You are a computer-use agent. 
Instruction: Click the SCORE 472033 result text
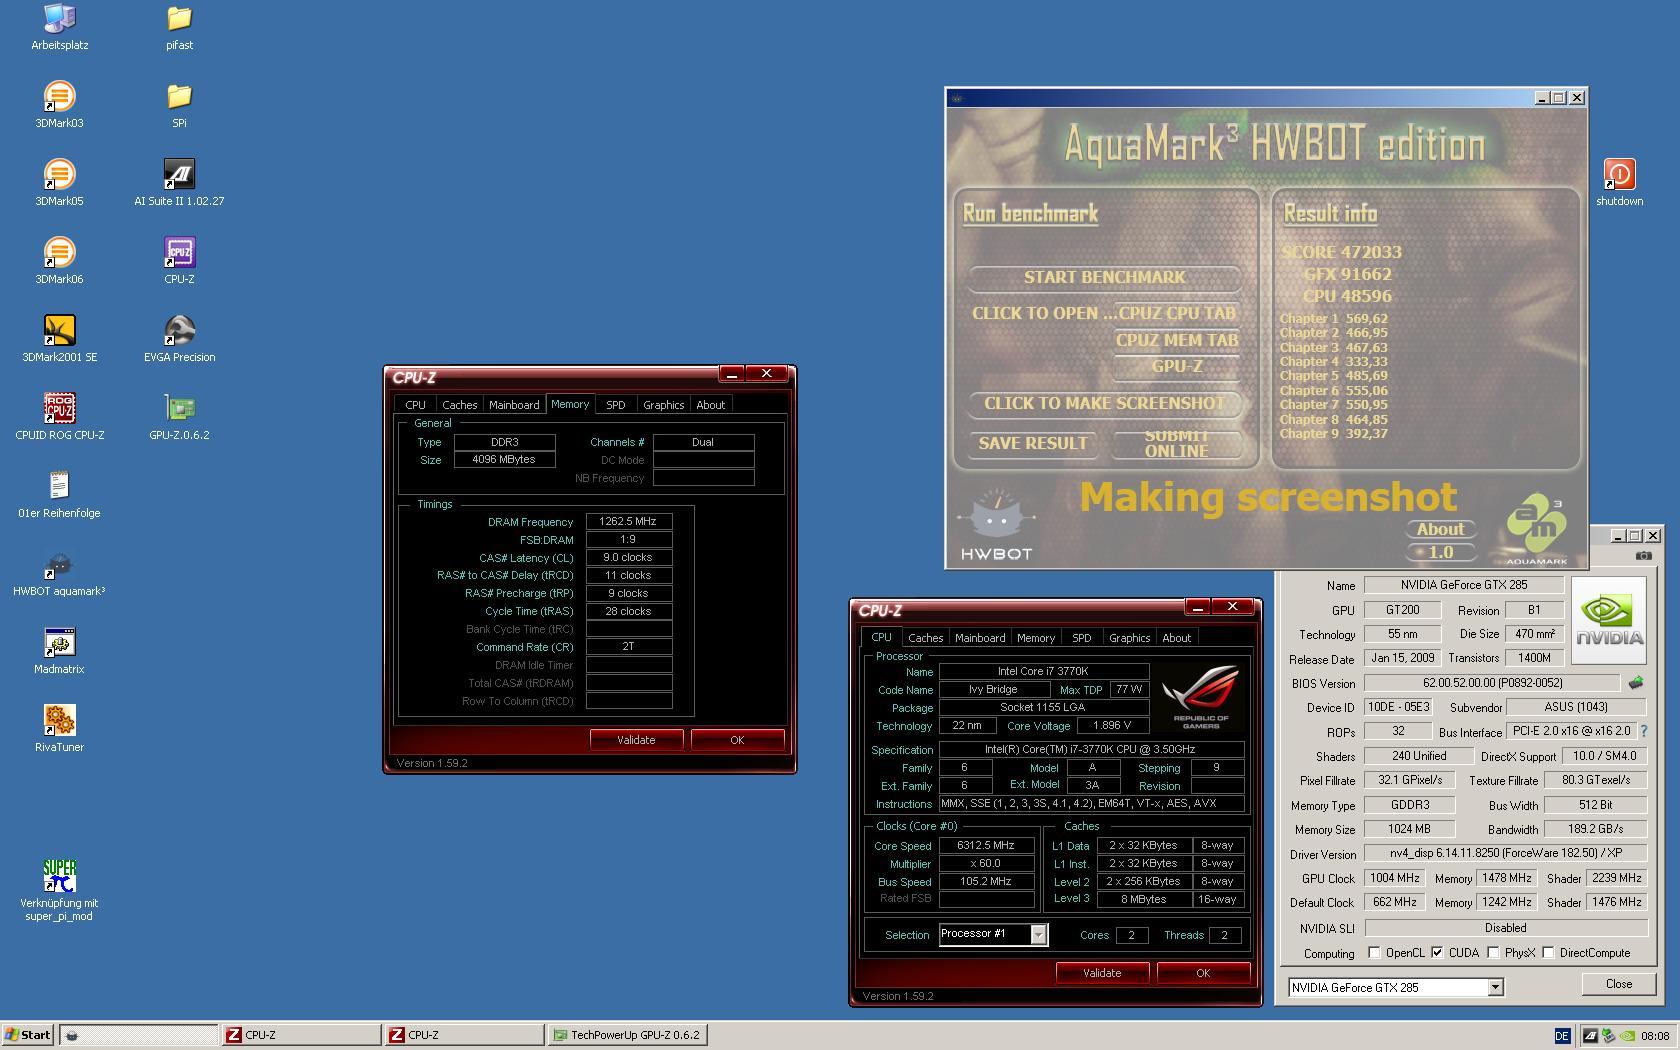pyautogui.click(x=1341, y=252)
